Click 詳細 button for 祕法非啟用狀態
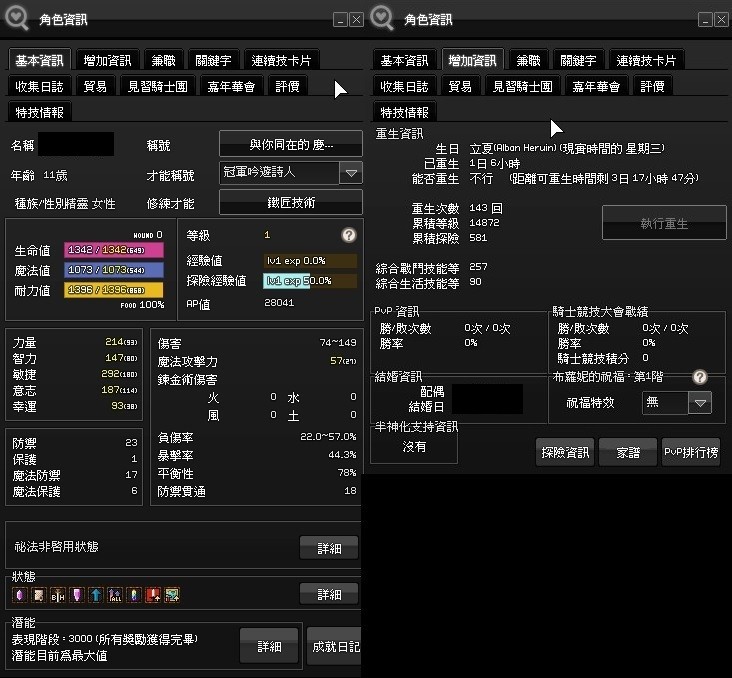732x678 pixels. tap(329, 548)
